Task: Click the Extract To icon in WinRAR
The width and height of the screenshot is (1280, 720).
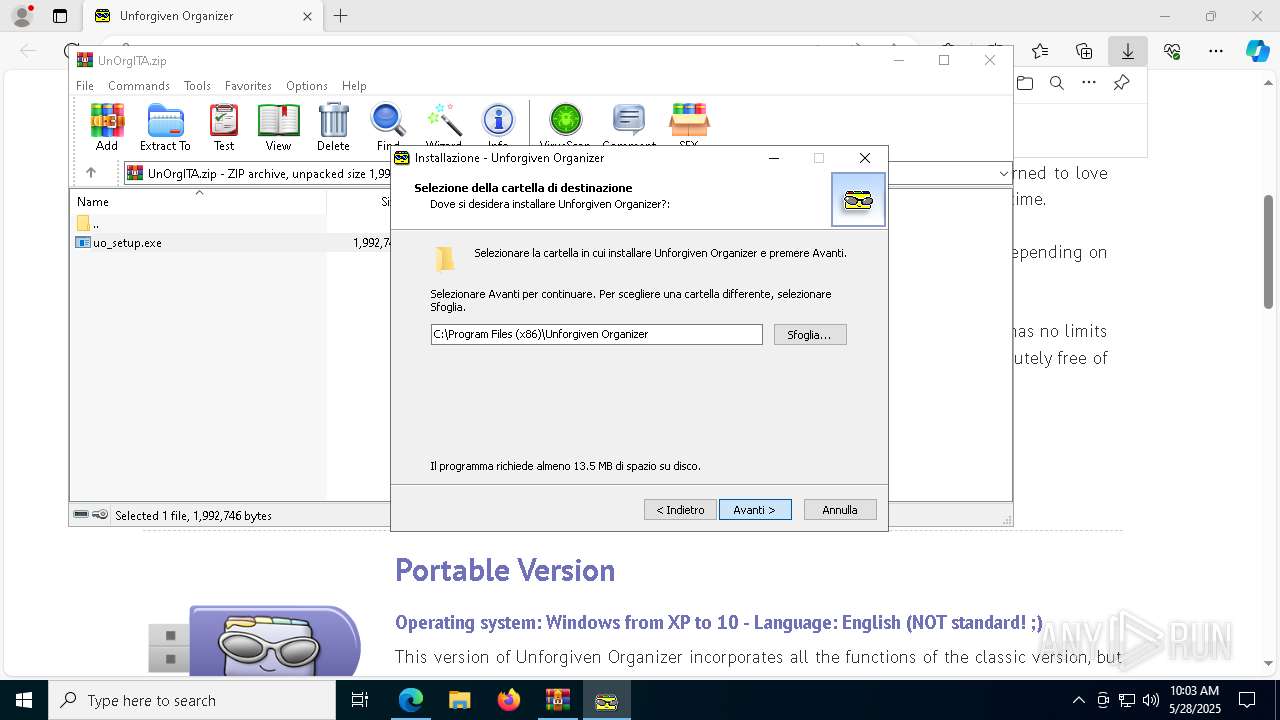Action: [x=165, y=127]
